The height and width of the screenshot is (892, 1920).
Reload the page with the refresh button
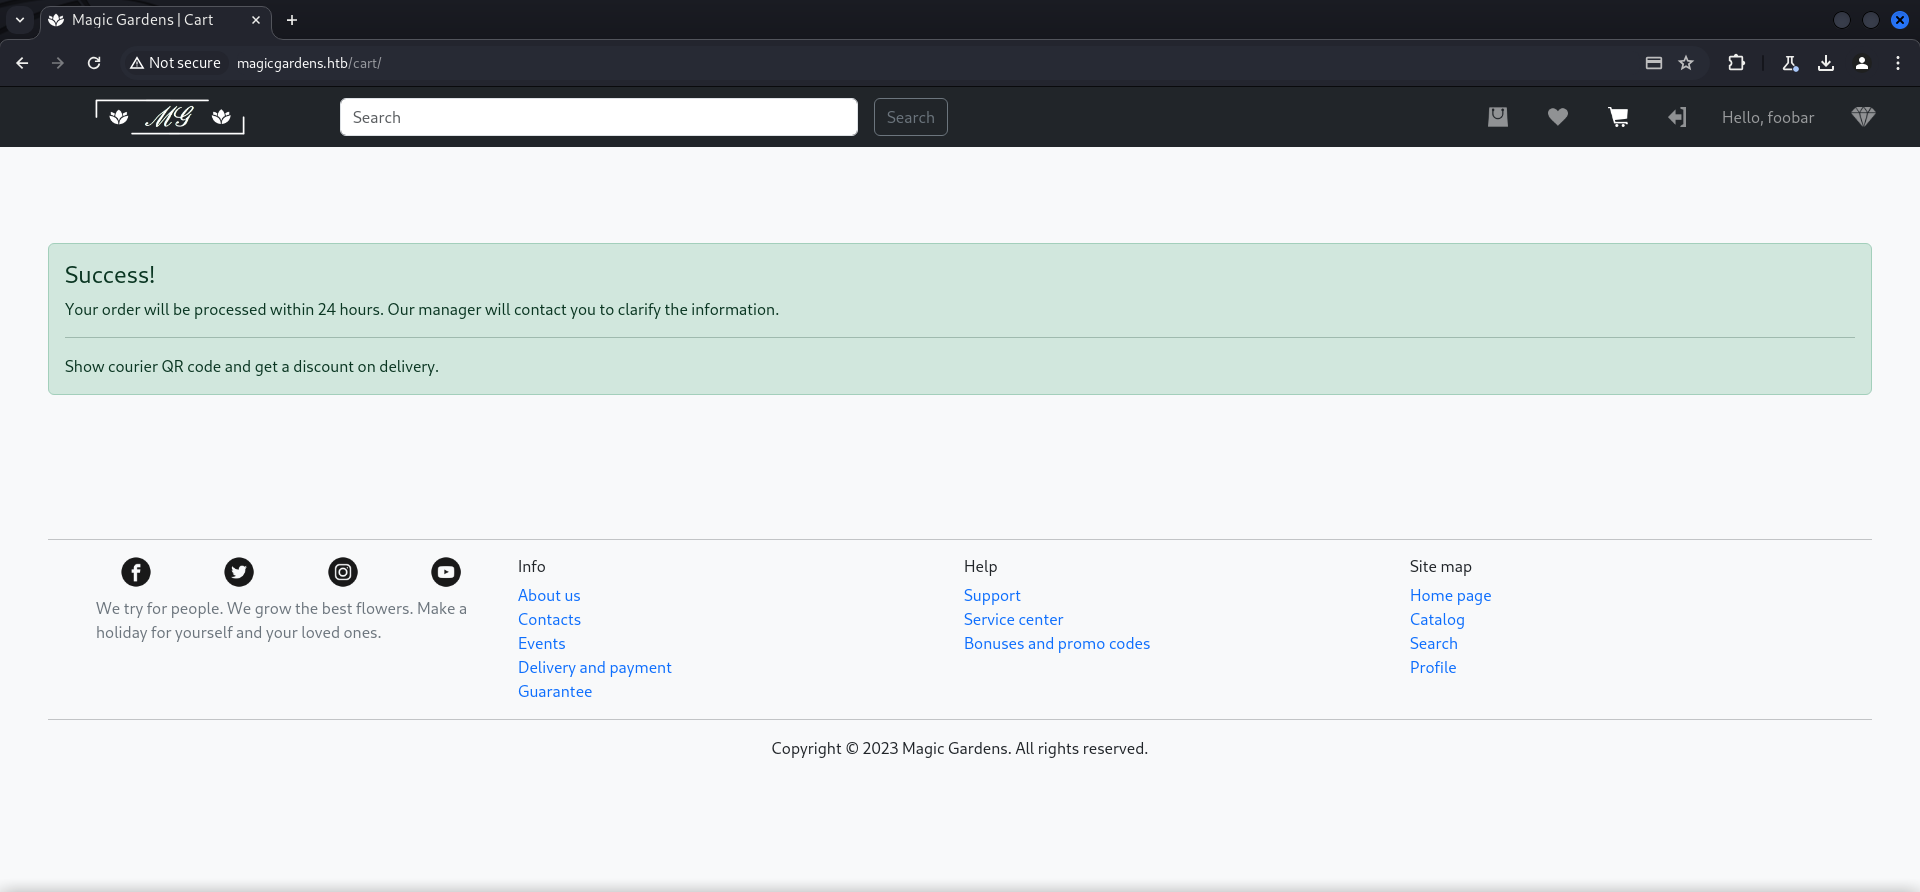[x=94, y=63]
